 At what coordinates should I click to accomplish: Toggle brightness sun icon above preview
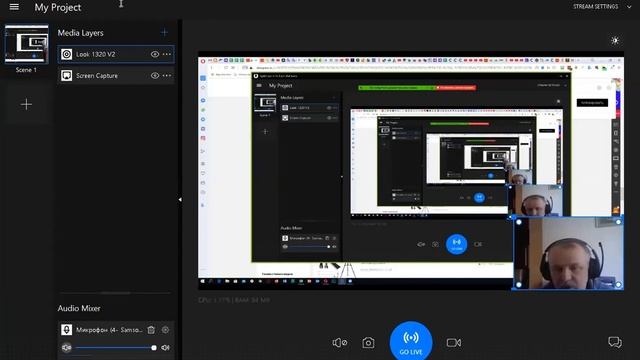tap(615, 40)
